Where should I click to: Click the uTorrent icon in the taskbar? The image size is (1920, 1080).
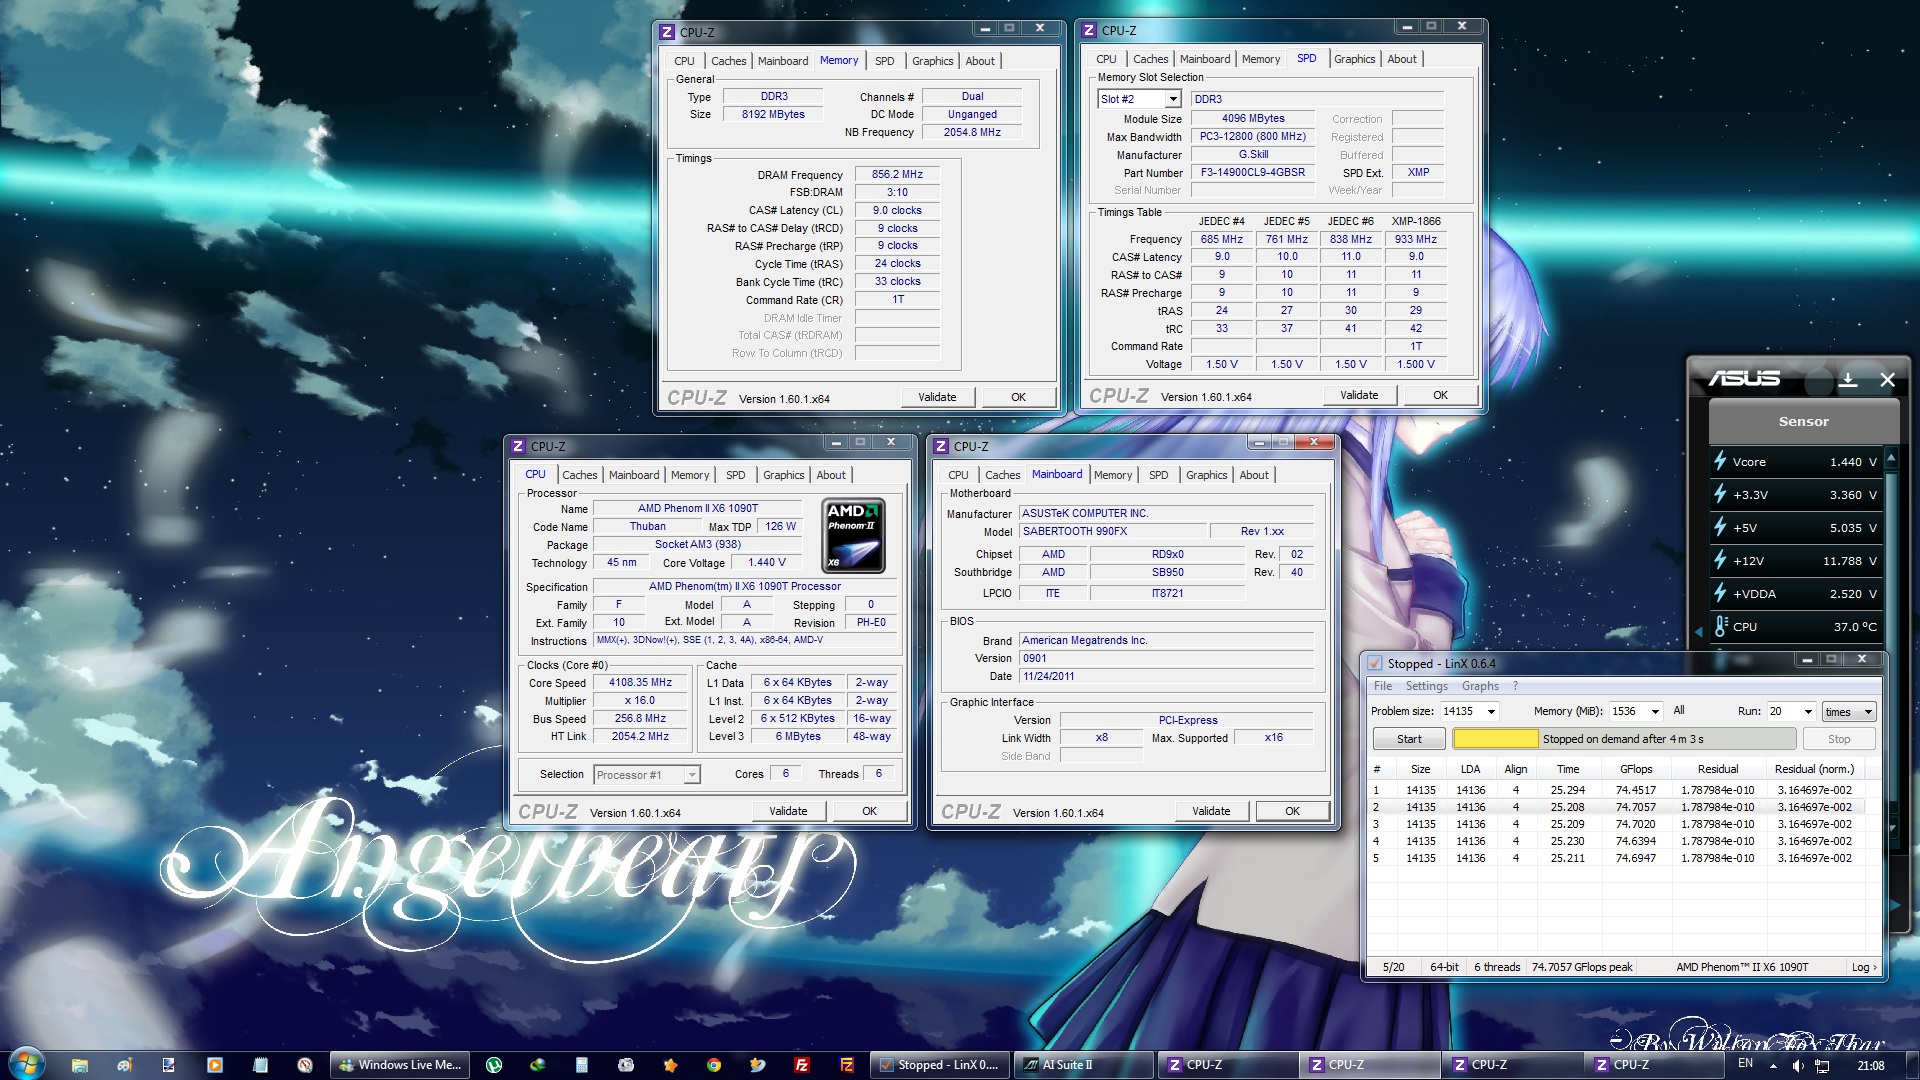[494, 1065]
